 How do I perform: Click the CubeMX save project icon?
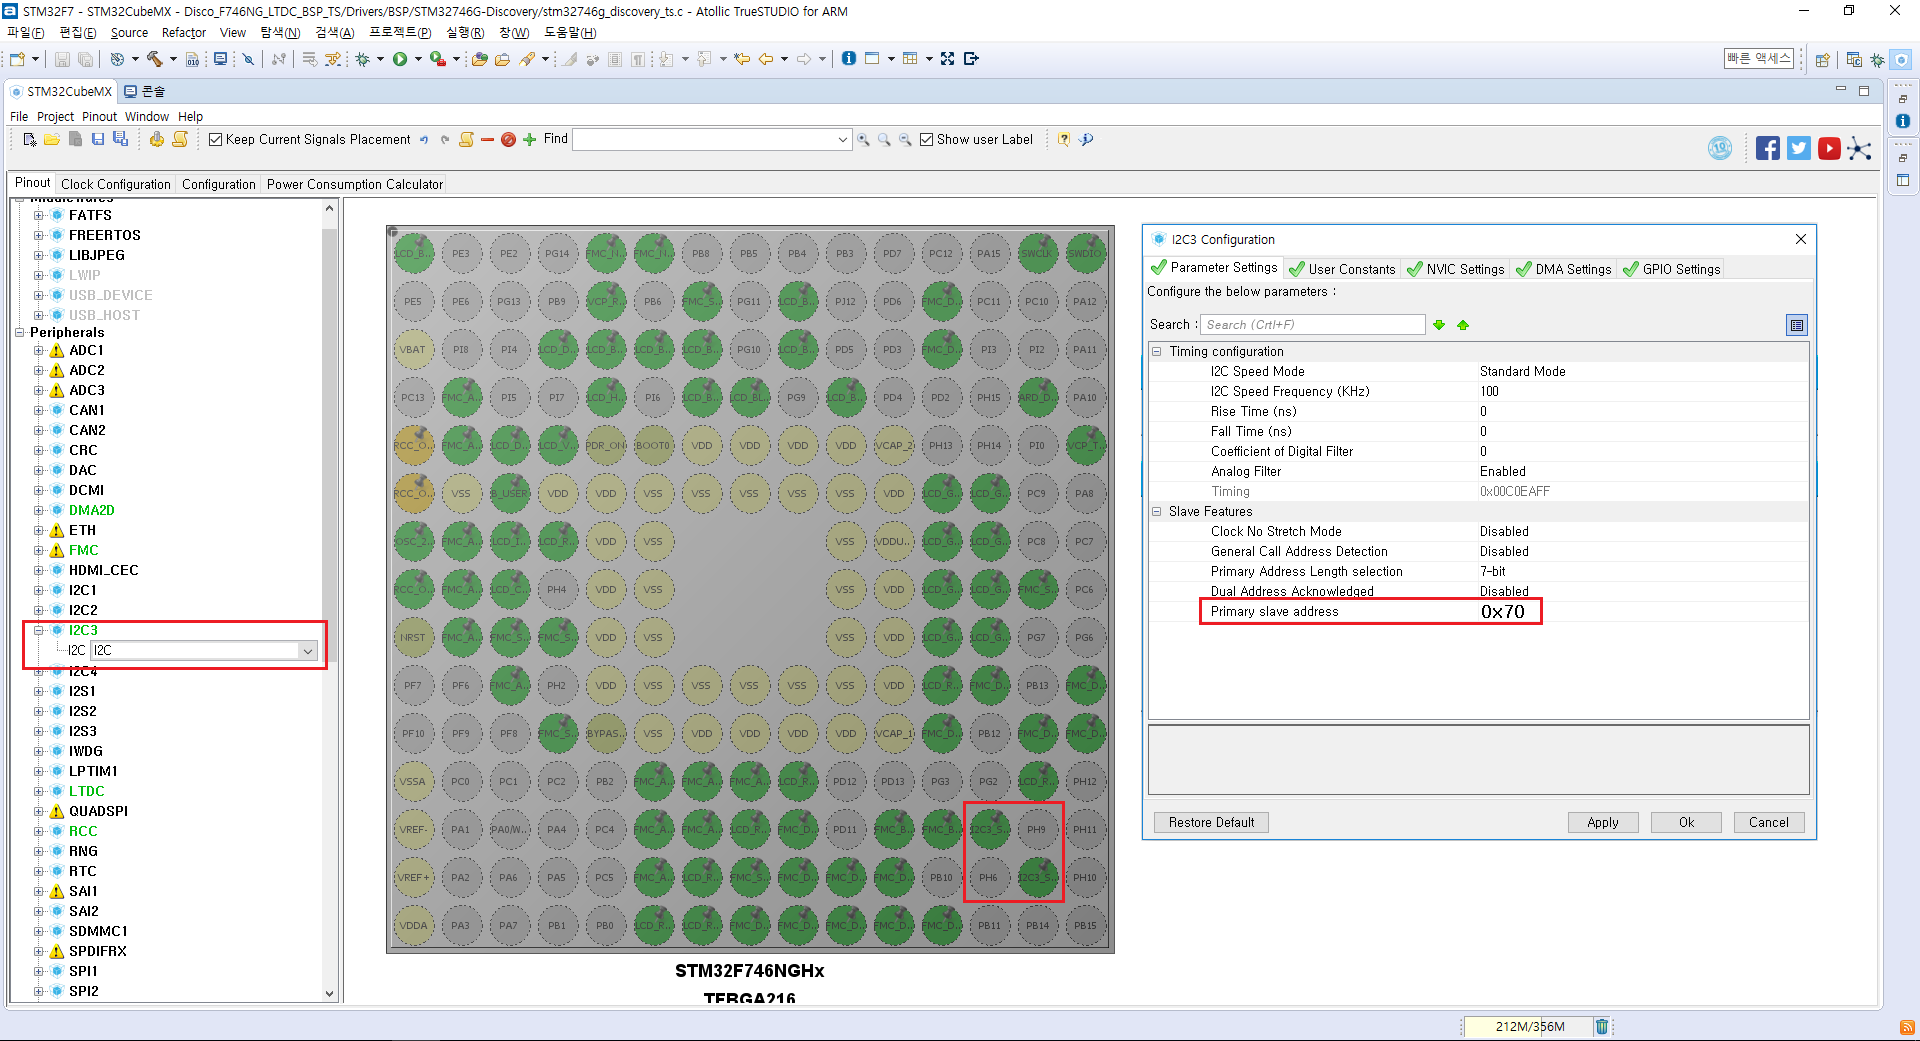(x=98, y=140)
